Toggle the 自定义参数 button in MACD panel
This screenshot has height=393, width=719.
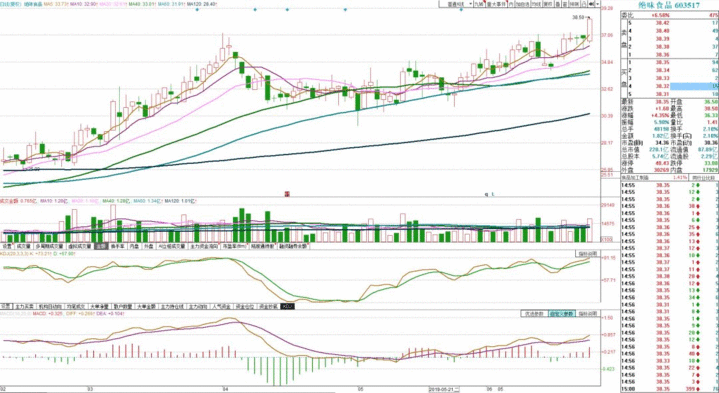[562, 314]
